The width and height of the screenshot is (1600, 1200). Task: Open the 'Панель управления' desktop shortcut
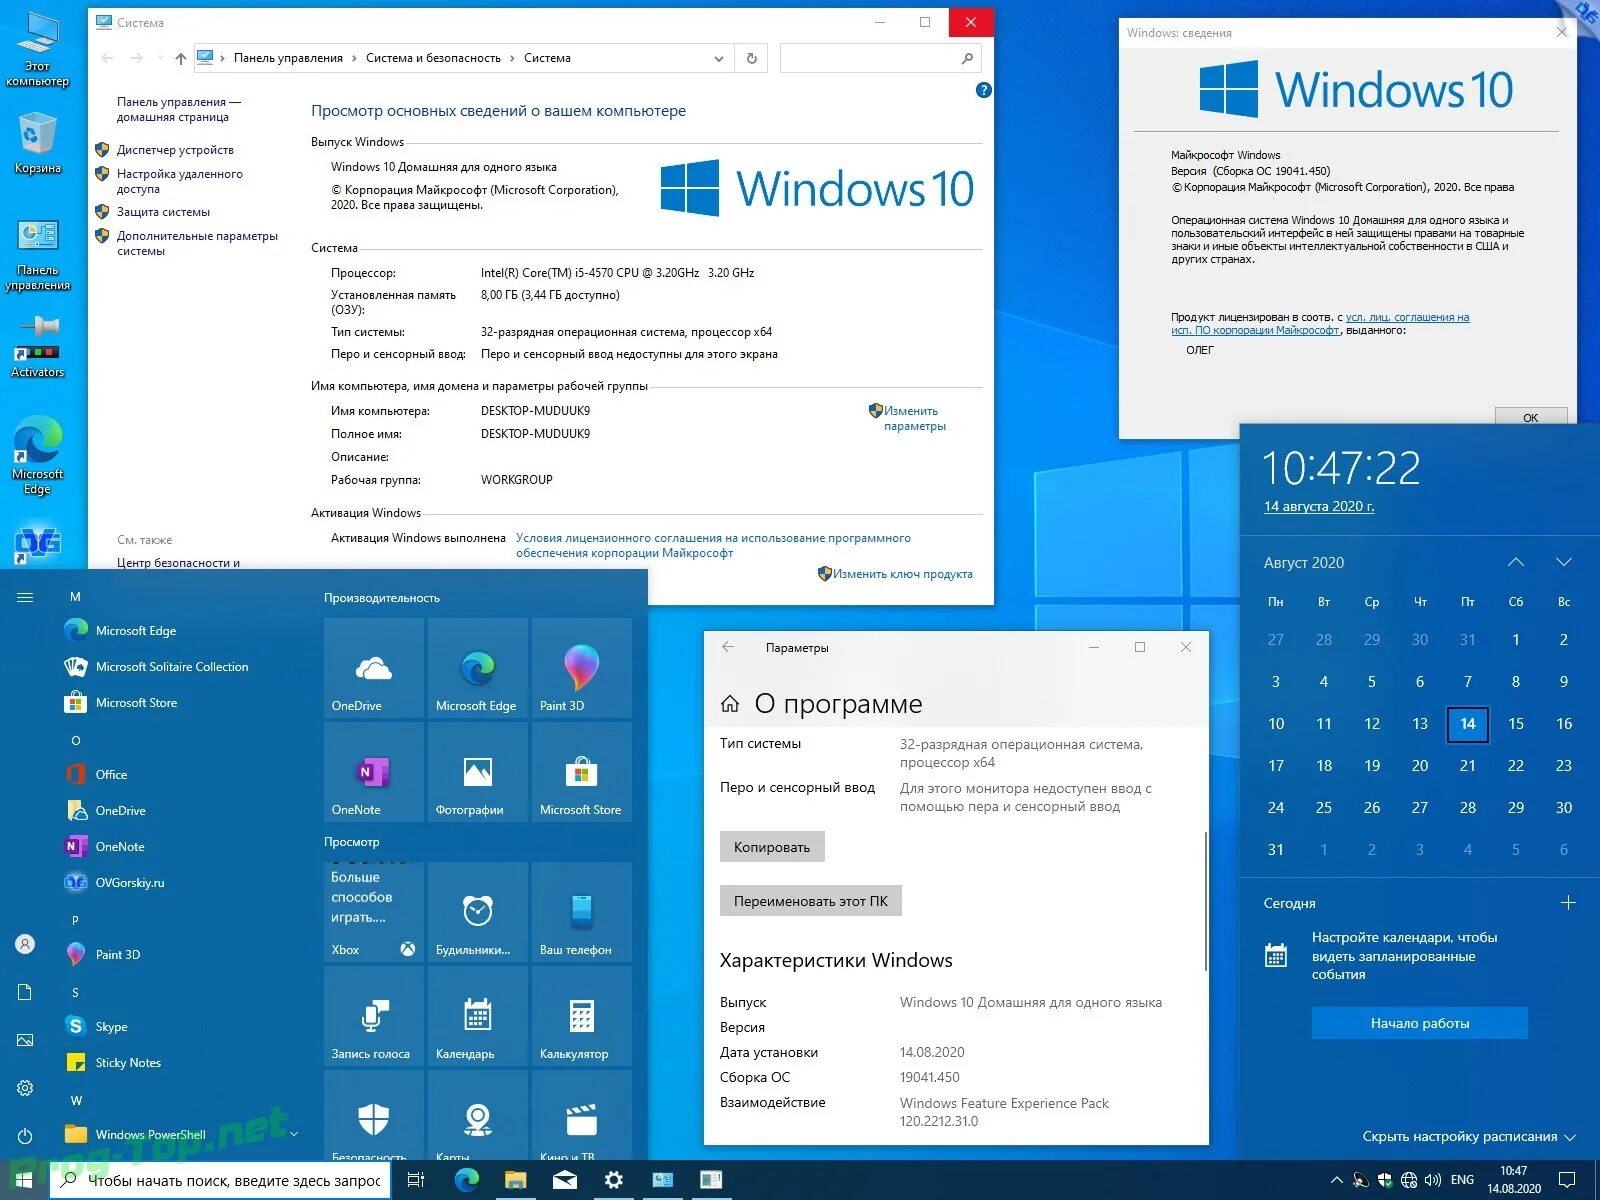coord(37,255)
